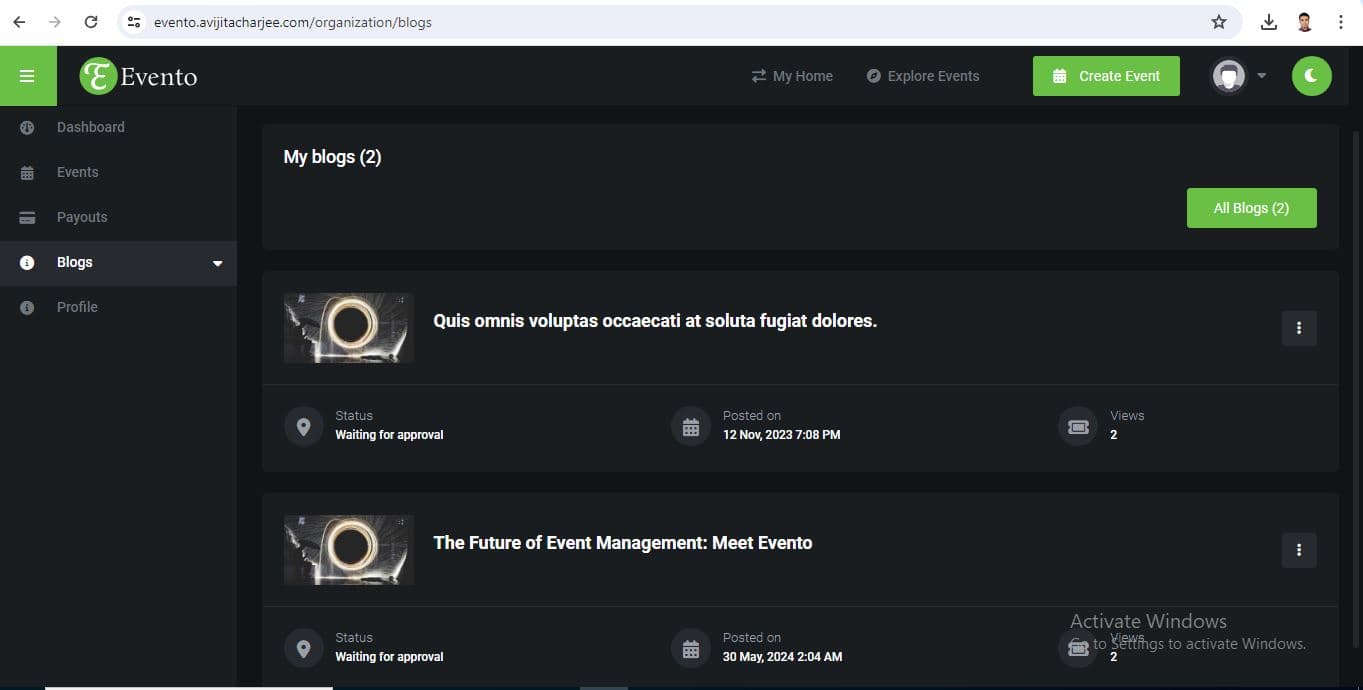Click the Blogs info icon in sidebar
This screenshot has width=1363, height=690.
(x=27, y=262)
